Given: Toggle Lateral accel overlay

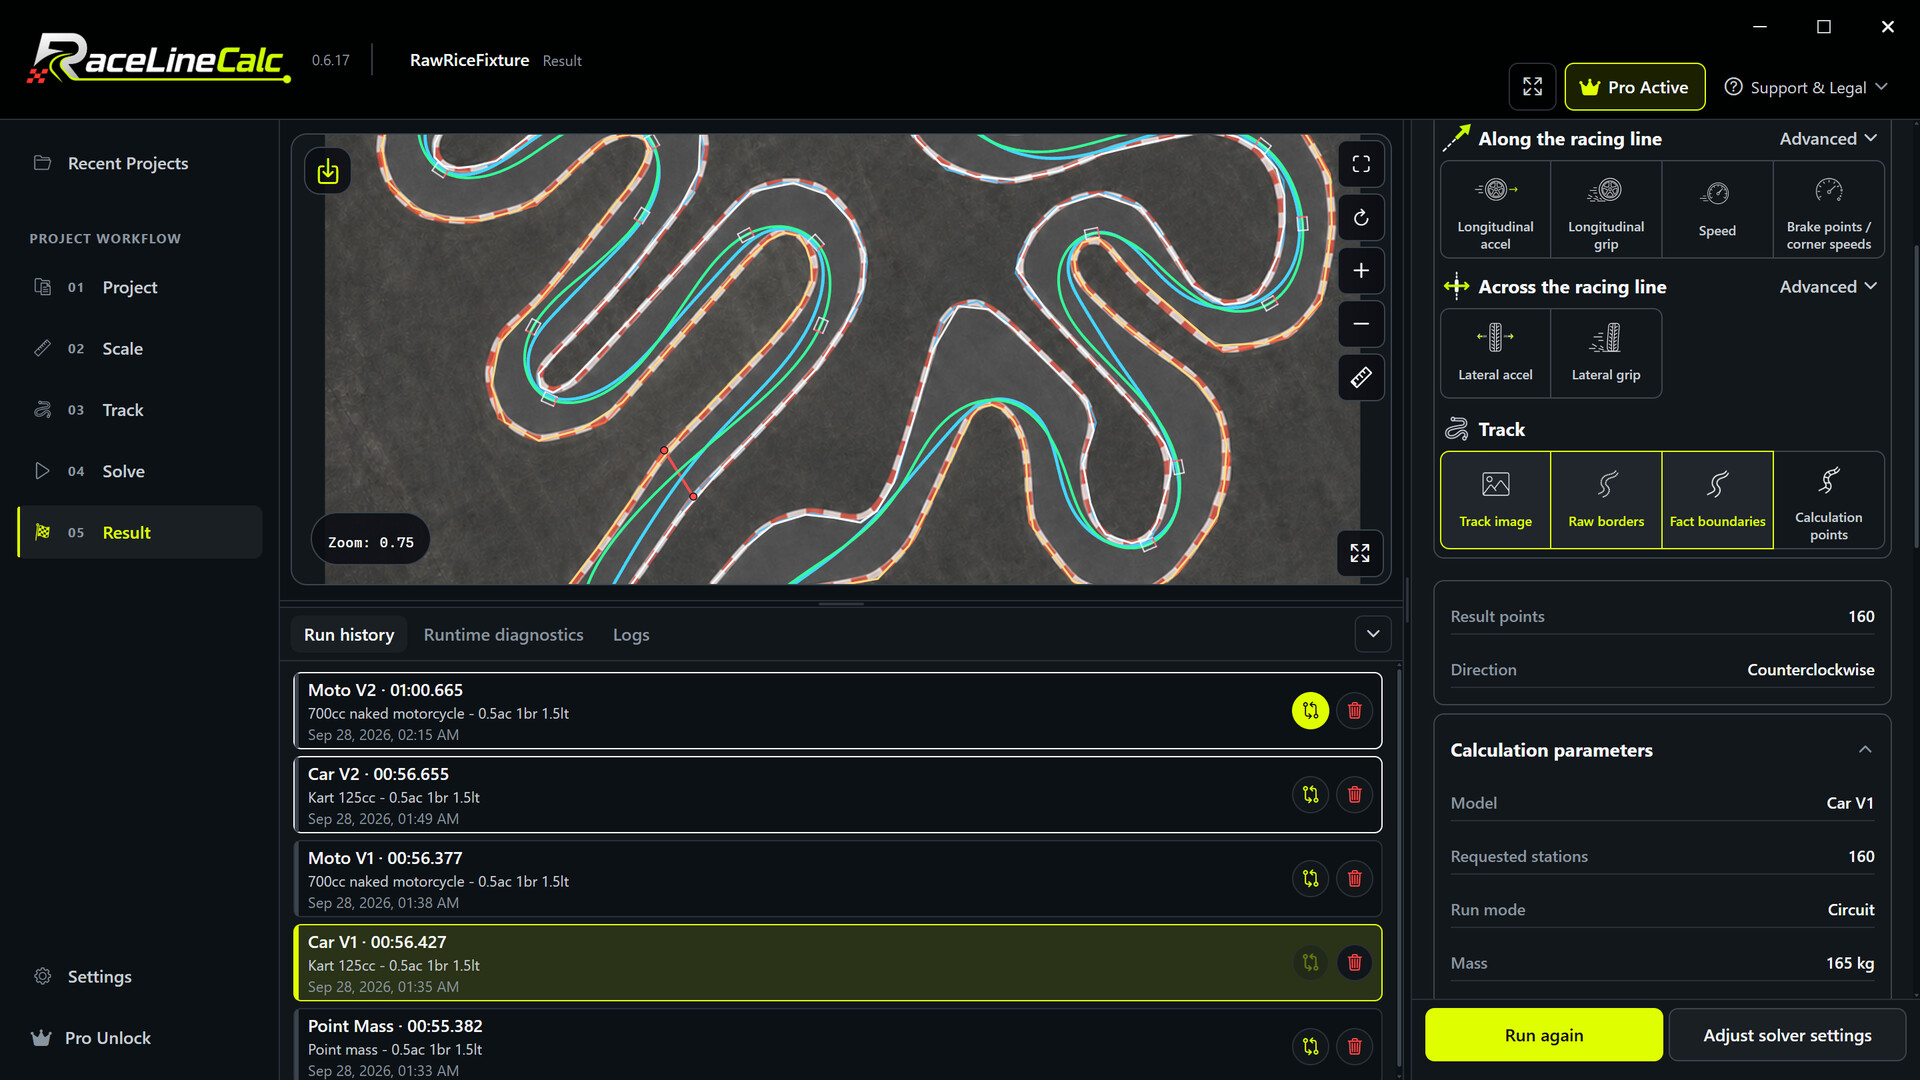Looking at the screenshot, I should pos(1495,353).
